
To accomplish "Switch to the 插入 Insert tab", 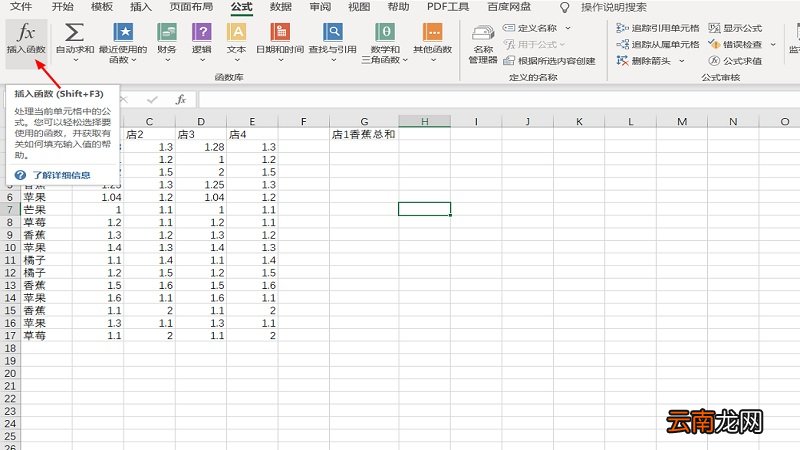I will click(141, 7).
